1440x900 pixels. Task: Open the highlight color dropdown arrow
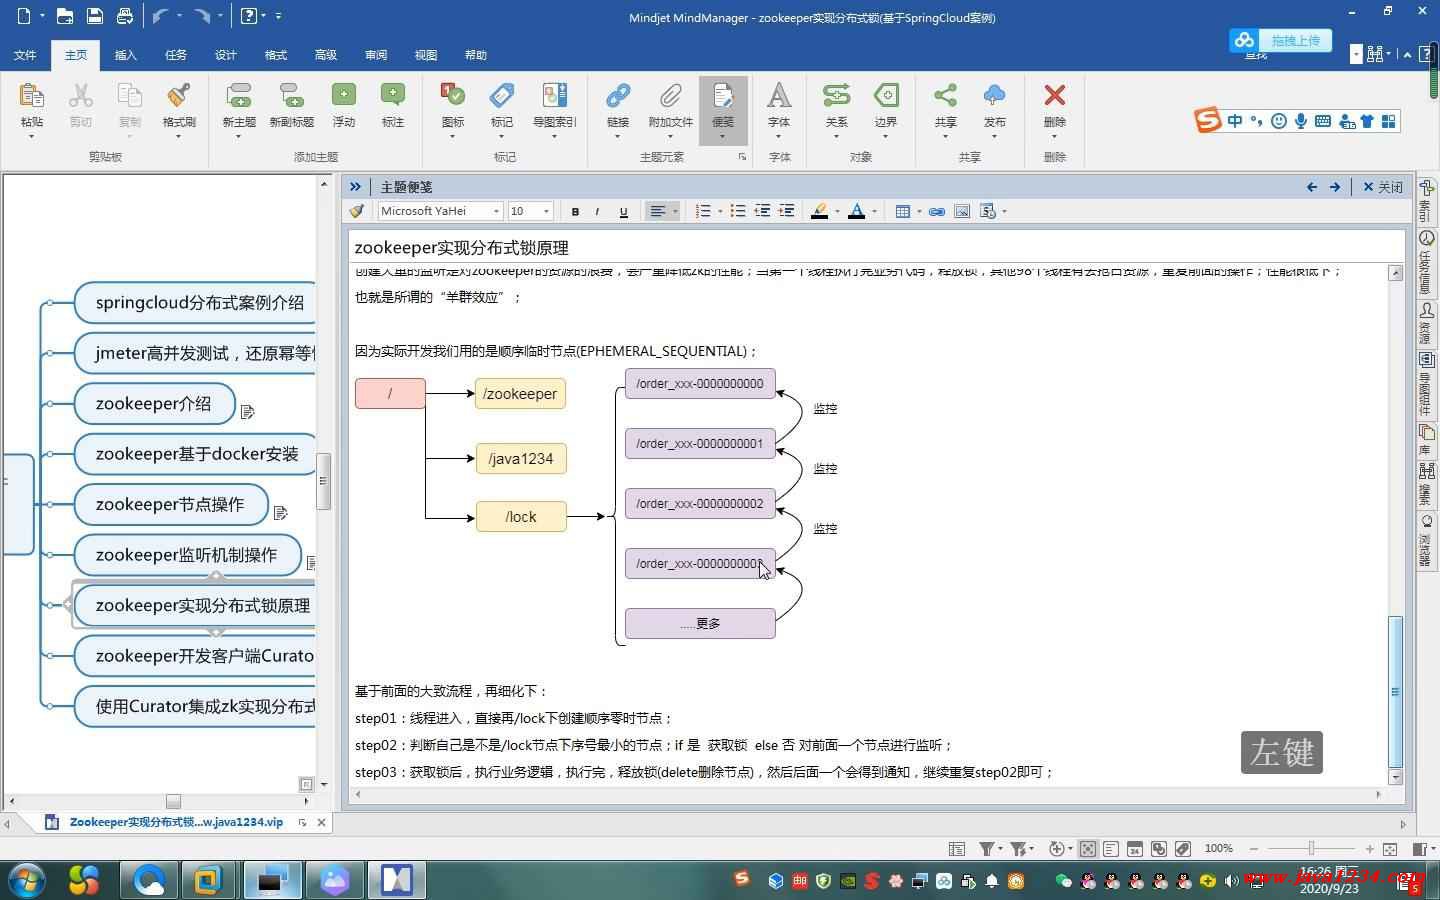tap(836, 211)
